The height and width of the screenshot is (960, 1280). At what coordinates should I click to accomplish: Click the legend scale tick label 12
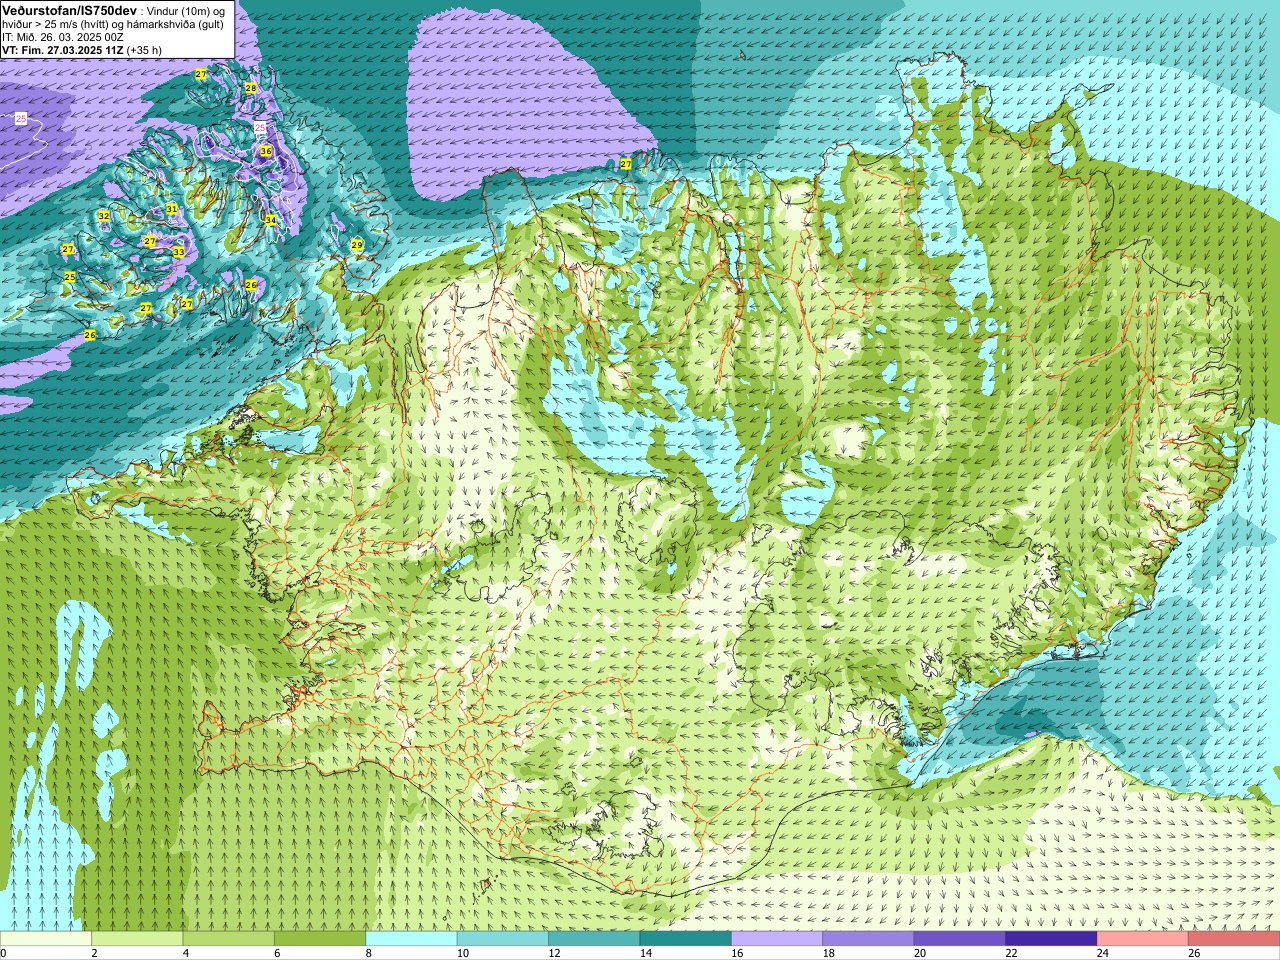pos(554,953)
